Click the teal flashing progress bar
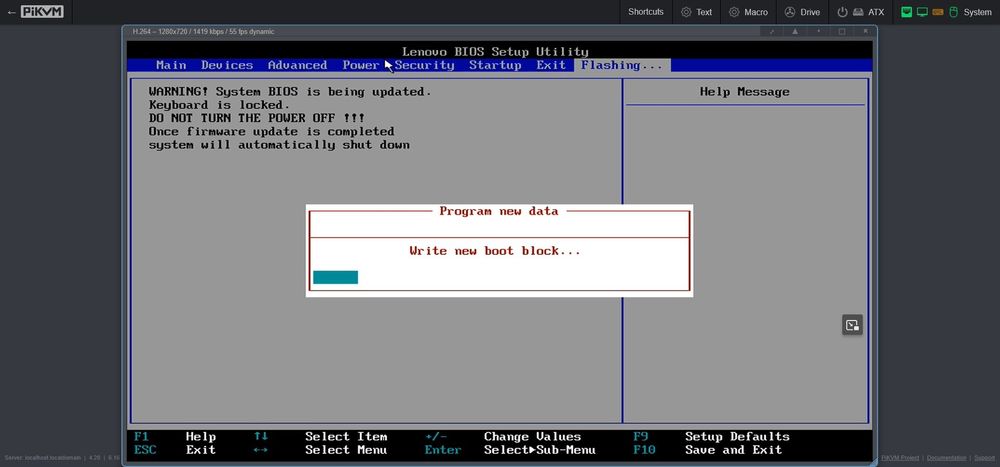 click(x=335, y=277)
